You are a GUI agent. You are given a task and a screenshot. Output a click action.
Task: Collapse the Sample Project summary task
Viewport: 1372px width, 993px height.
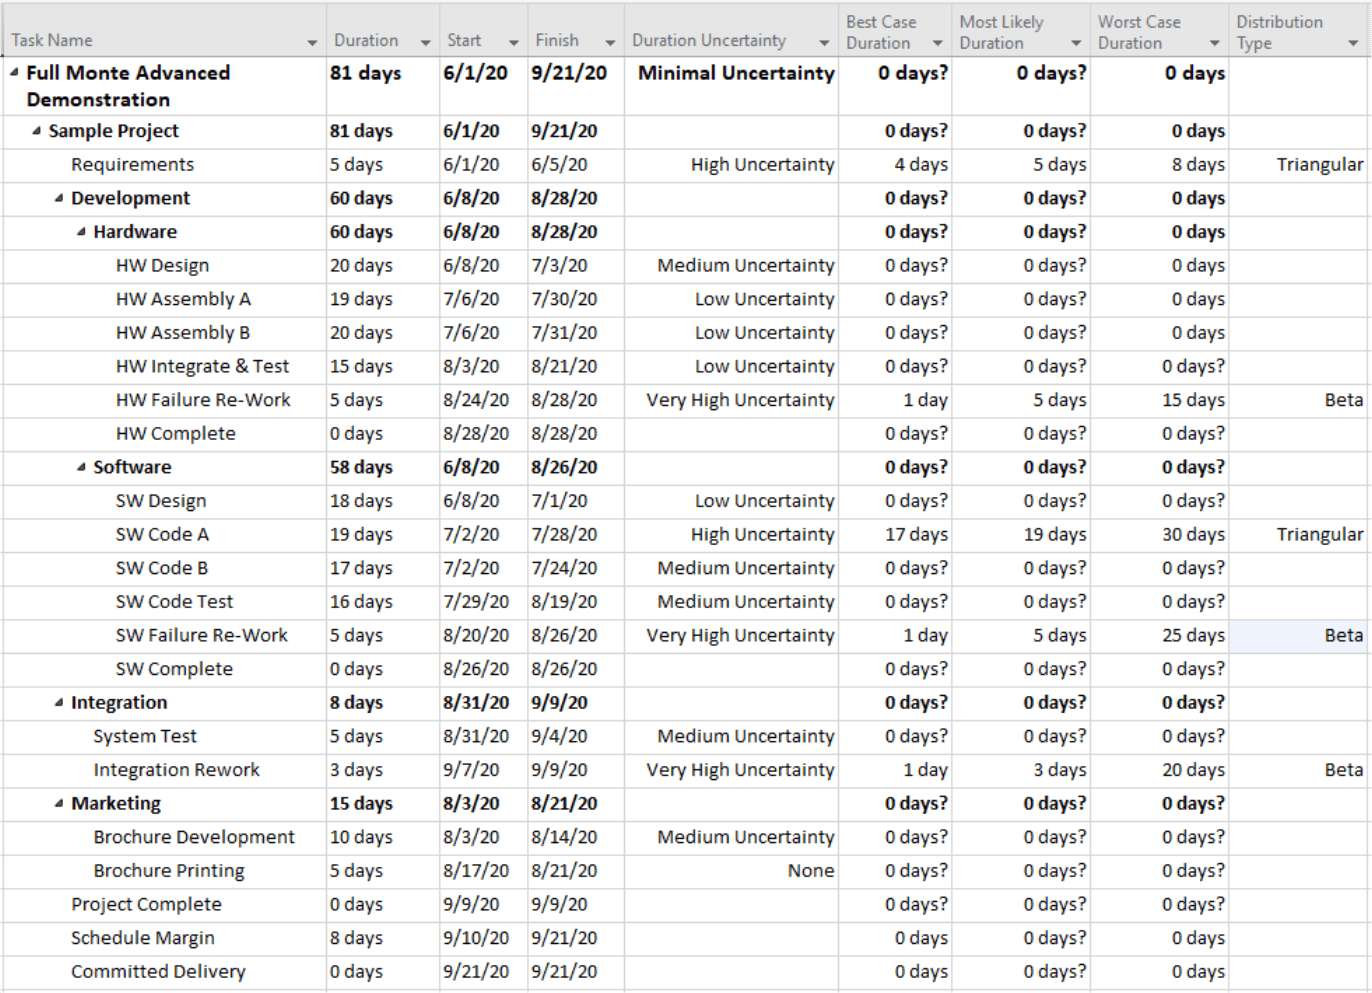click(36, 131)
